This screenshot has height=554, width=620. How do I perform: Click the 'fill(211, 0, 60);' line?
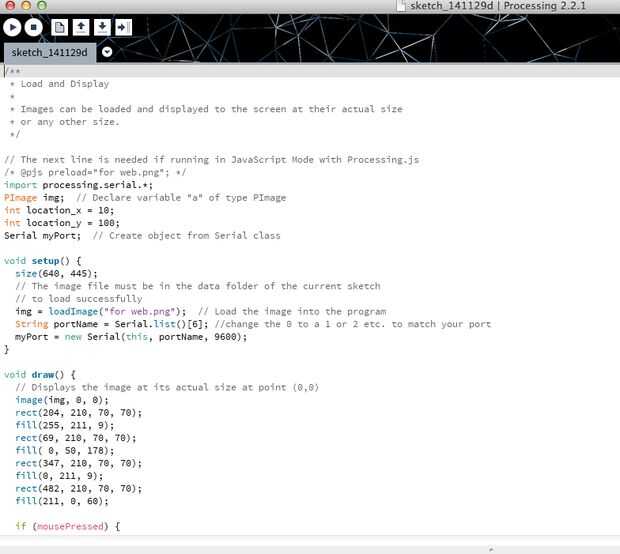tap(62, 501)
